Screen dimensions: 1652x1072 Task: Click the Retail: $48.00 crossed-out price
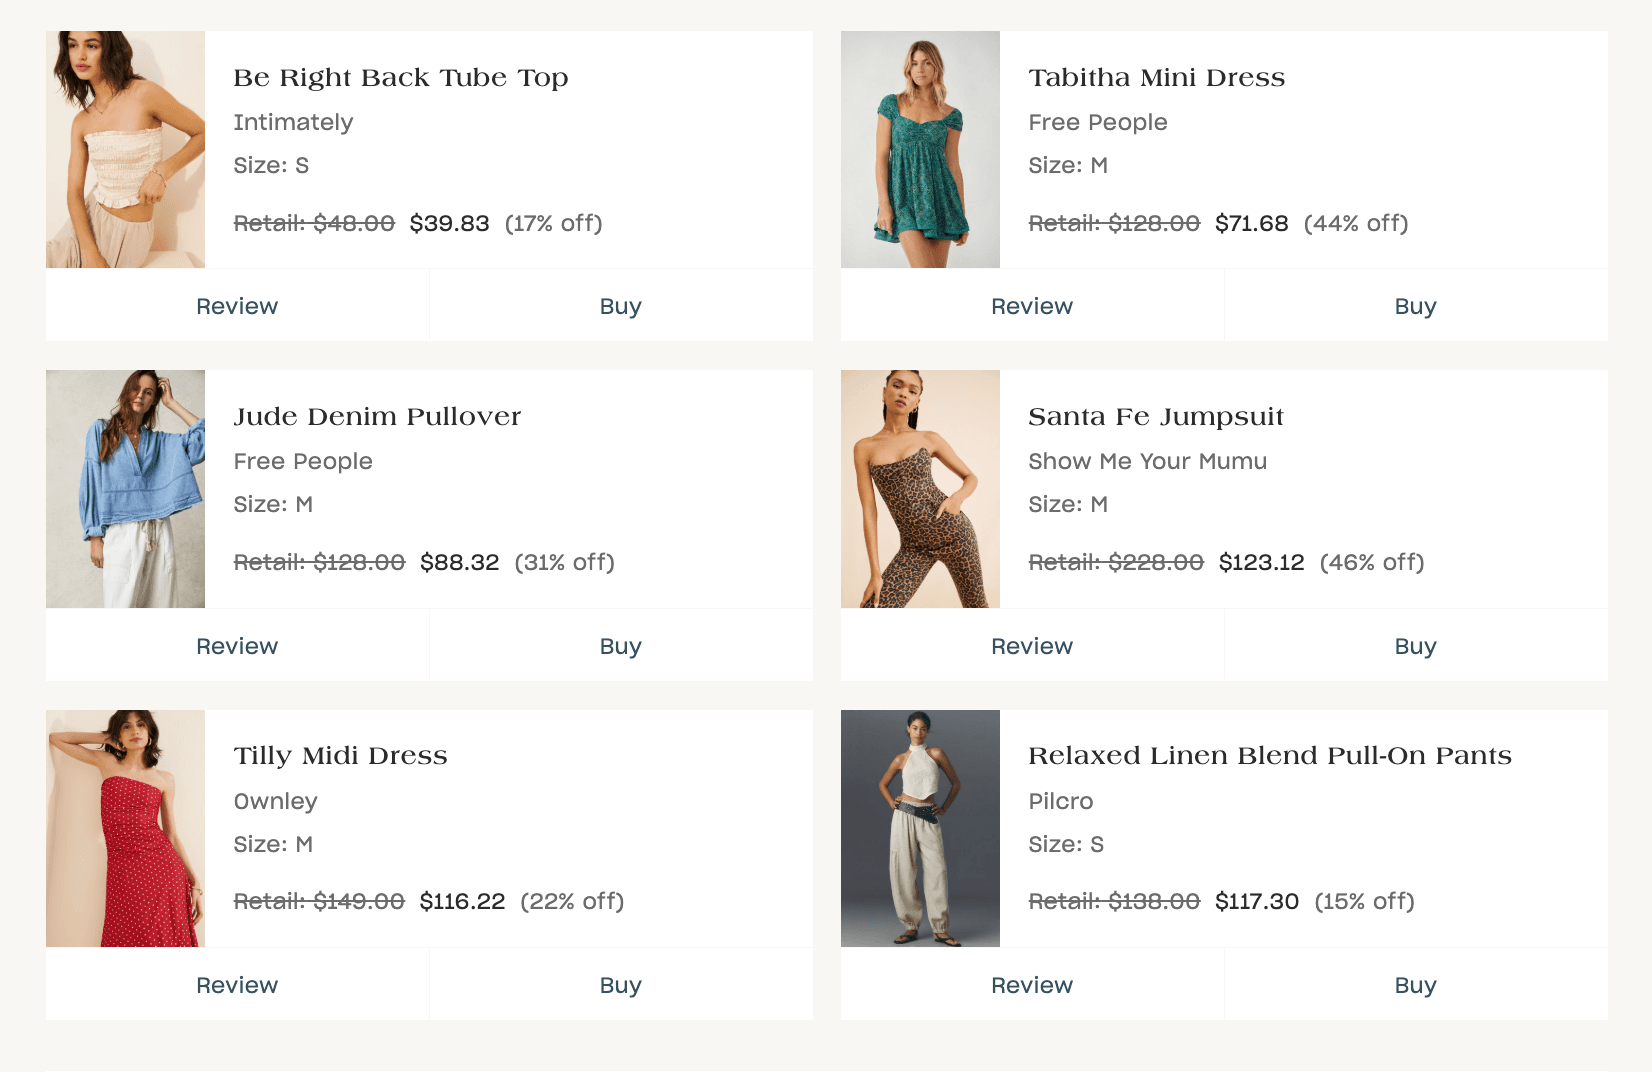click(314, 223)
